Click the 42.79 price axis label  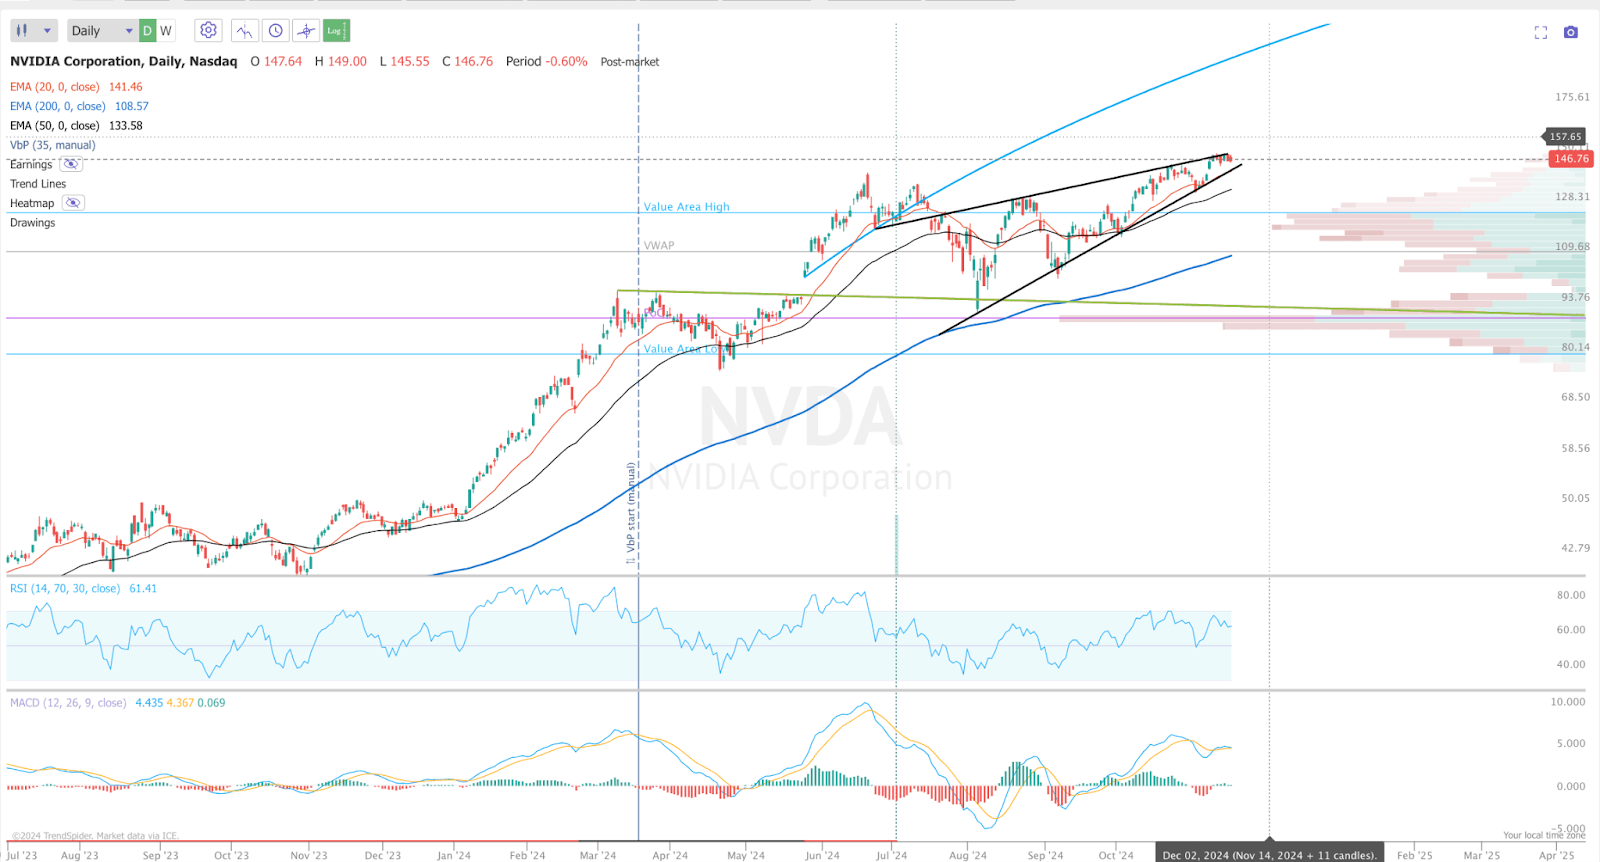[1575, 548]
